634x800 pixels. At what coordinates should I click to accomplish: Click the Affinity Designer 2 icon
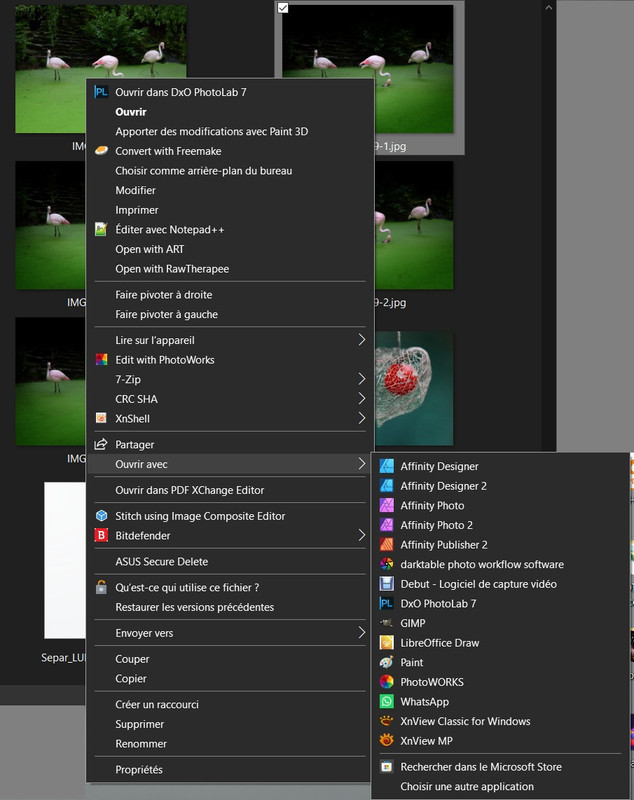(x=387, y=486)
